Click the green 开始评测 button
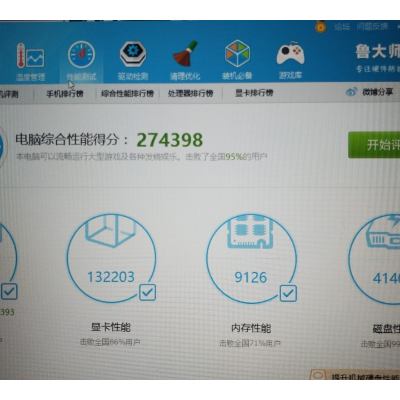The image size is (400, 400). 374,145
